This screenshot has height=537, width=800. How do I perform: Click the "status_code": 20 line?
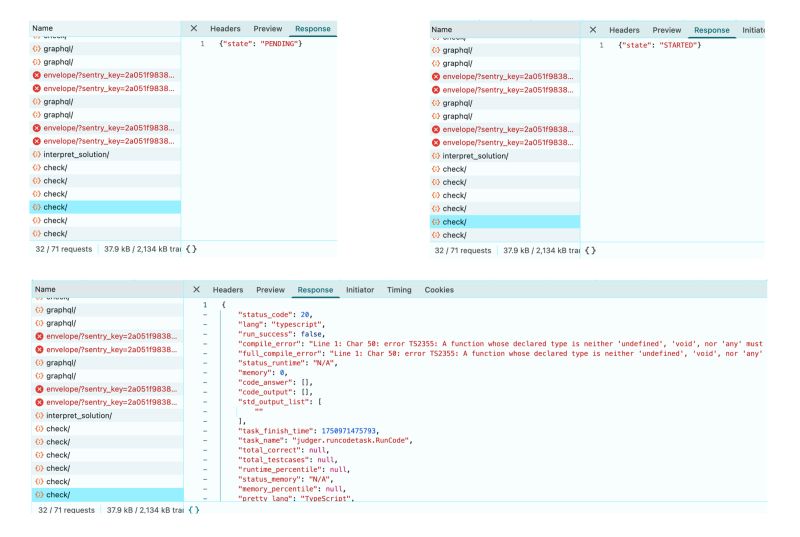point(274,315)
